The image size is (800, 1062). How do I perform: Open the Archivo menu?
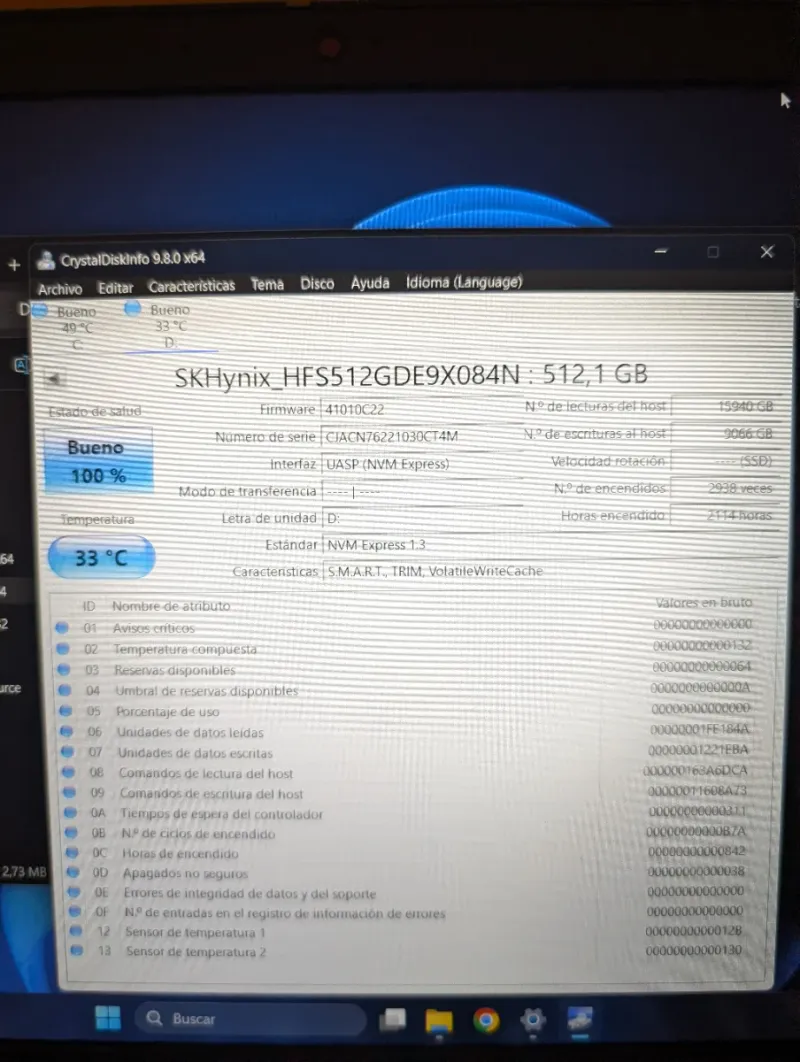click(x=60, y=289)
